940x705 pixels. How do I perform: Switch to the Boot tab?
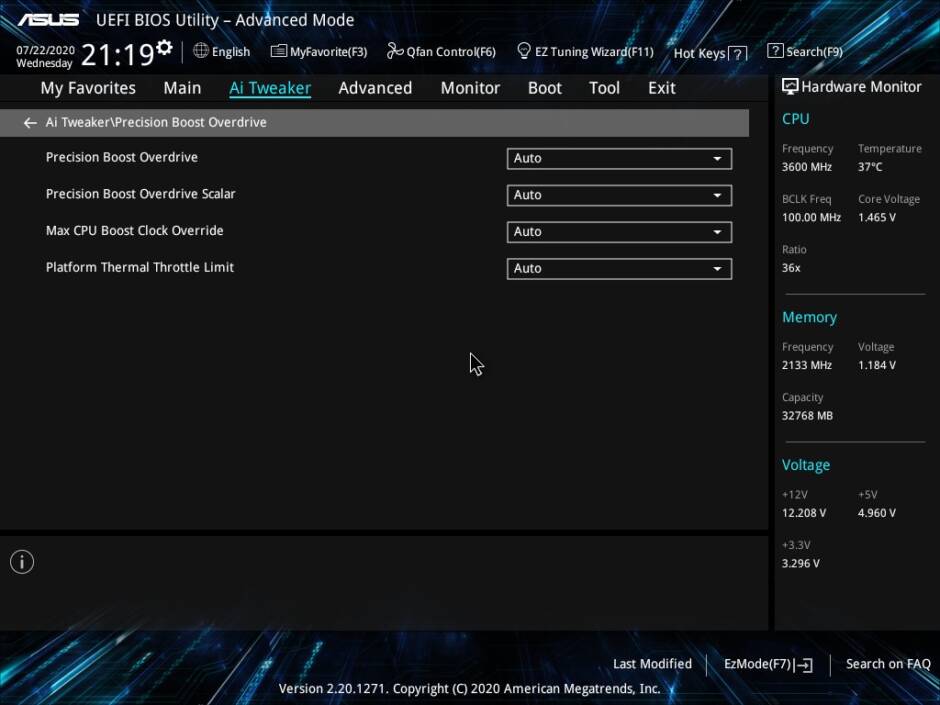544,88
